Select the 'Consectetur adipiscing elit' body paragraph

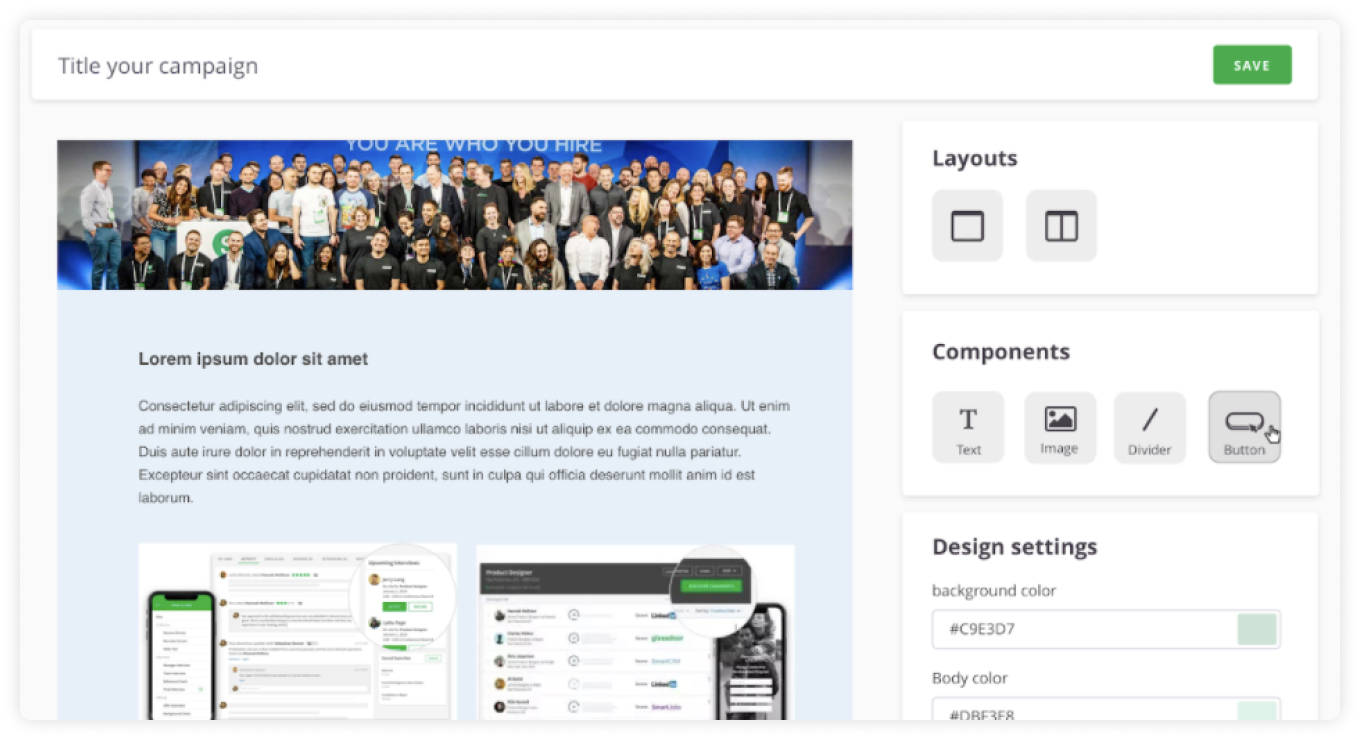tap(464, 452)
